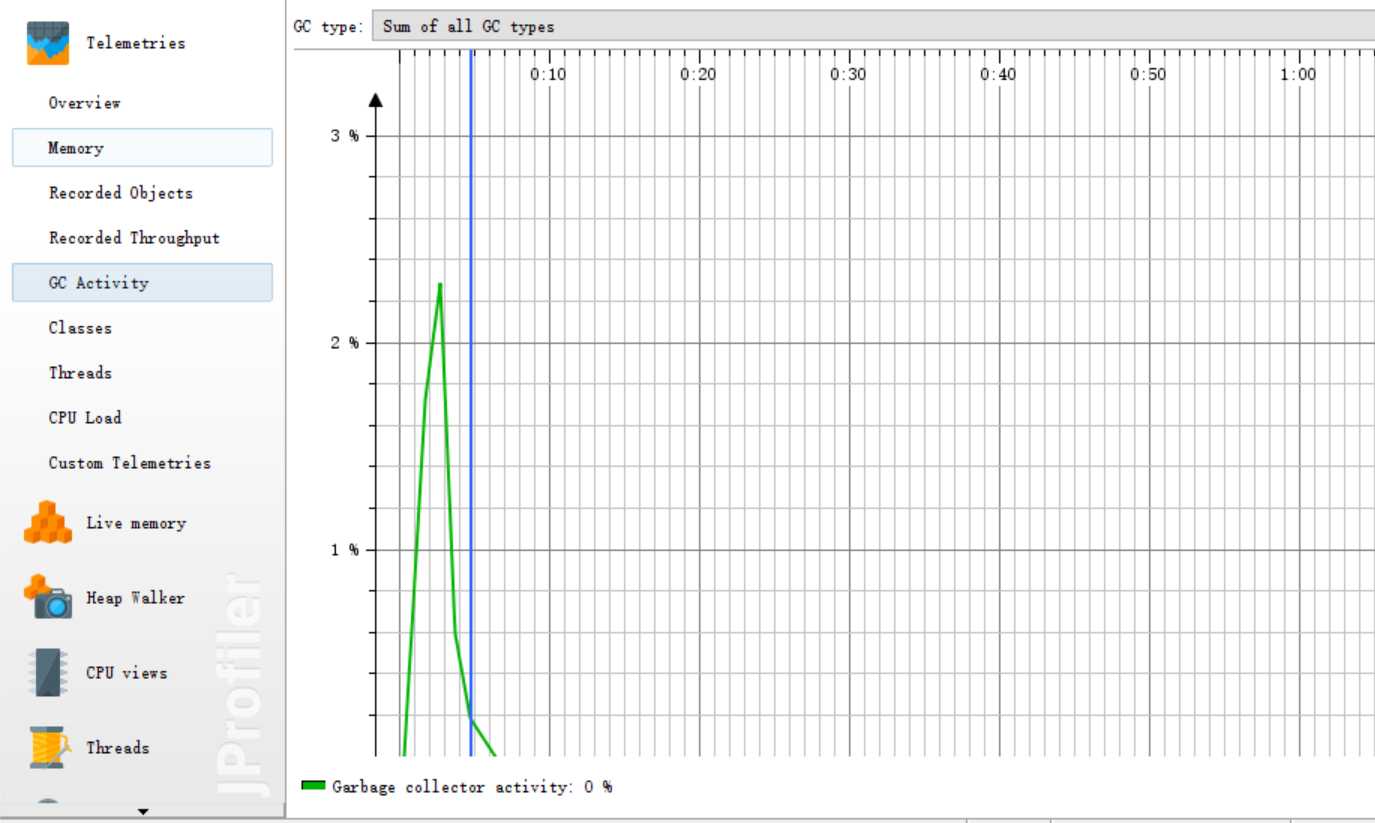1375x823 pixels.
Task: Click the 0:50 time axis label
Action: (x=1149, y=75)
